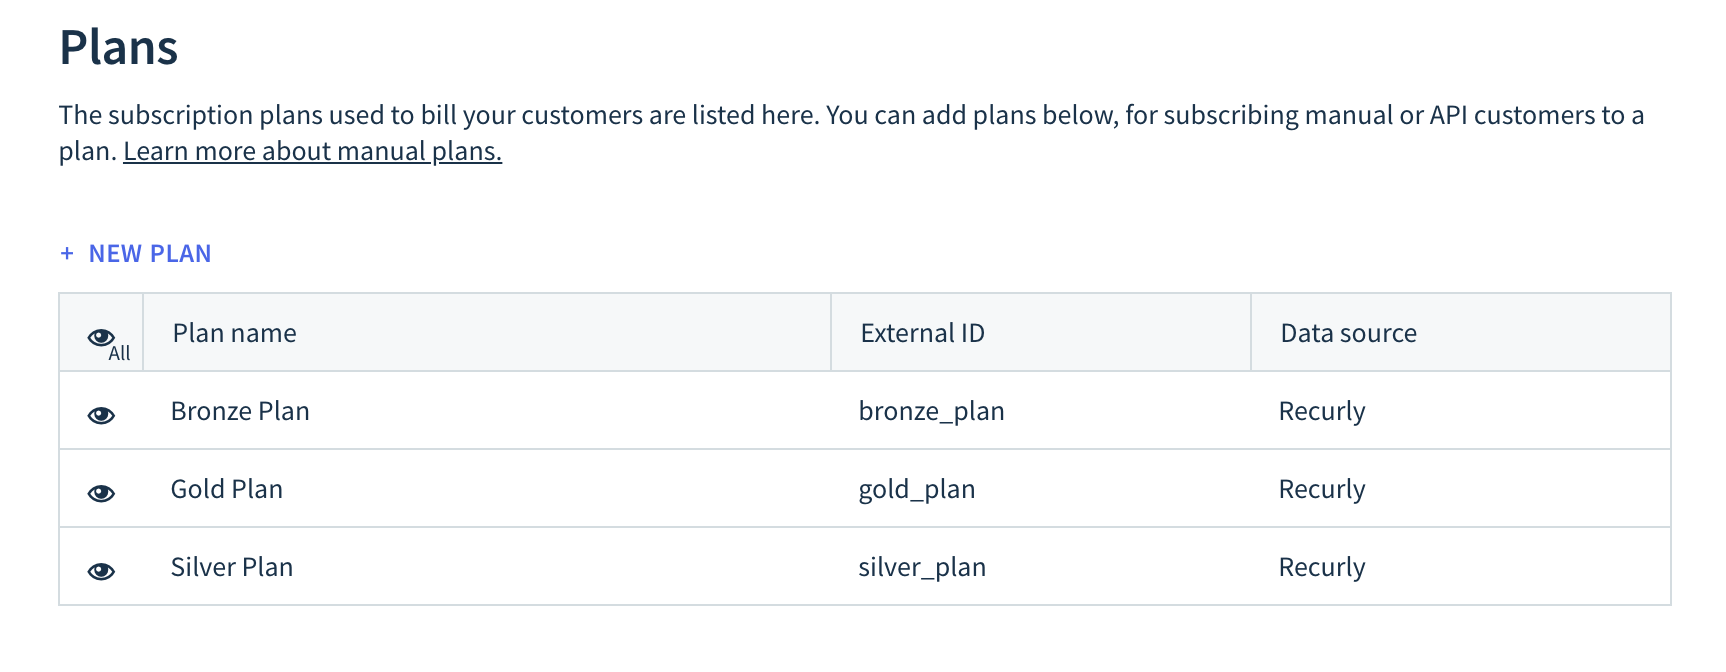Open the Silver Plan row name
This screenshot has height=672, width=1726.
[232, 567]
